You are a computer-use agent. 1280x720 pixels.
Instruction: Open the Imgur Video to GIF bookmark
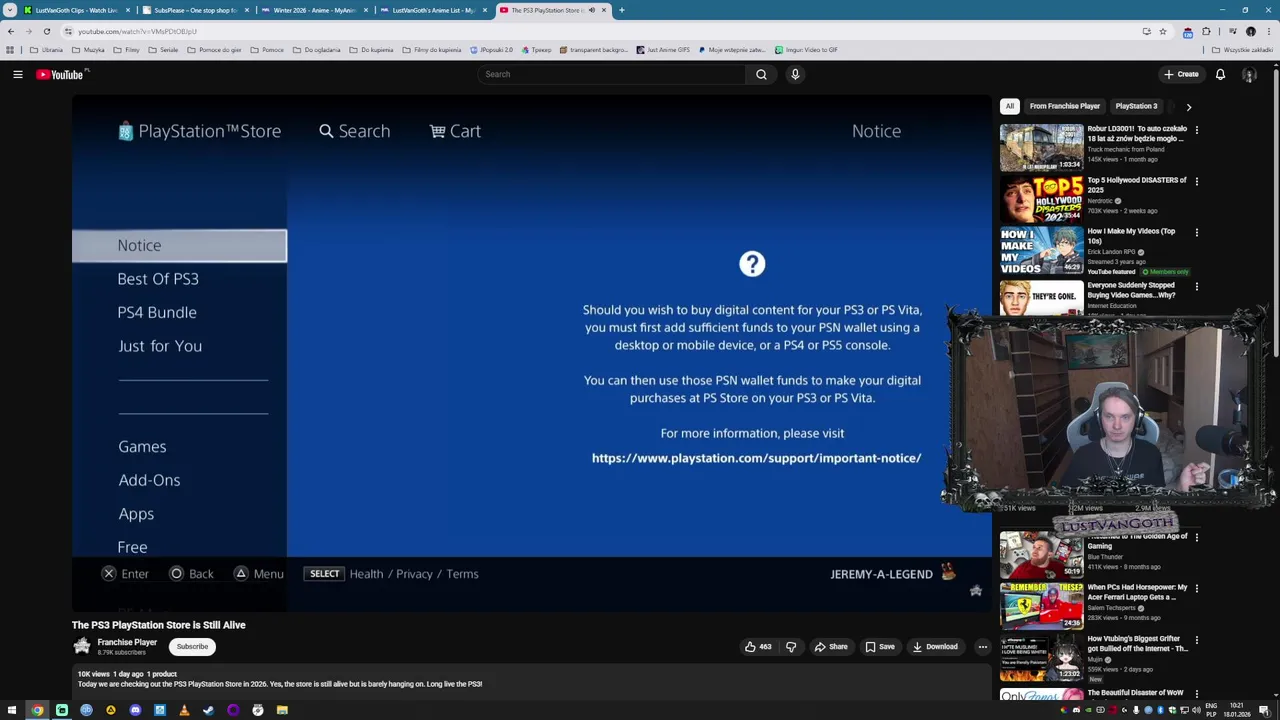point(806,50)
